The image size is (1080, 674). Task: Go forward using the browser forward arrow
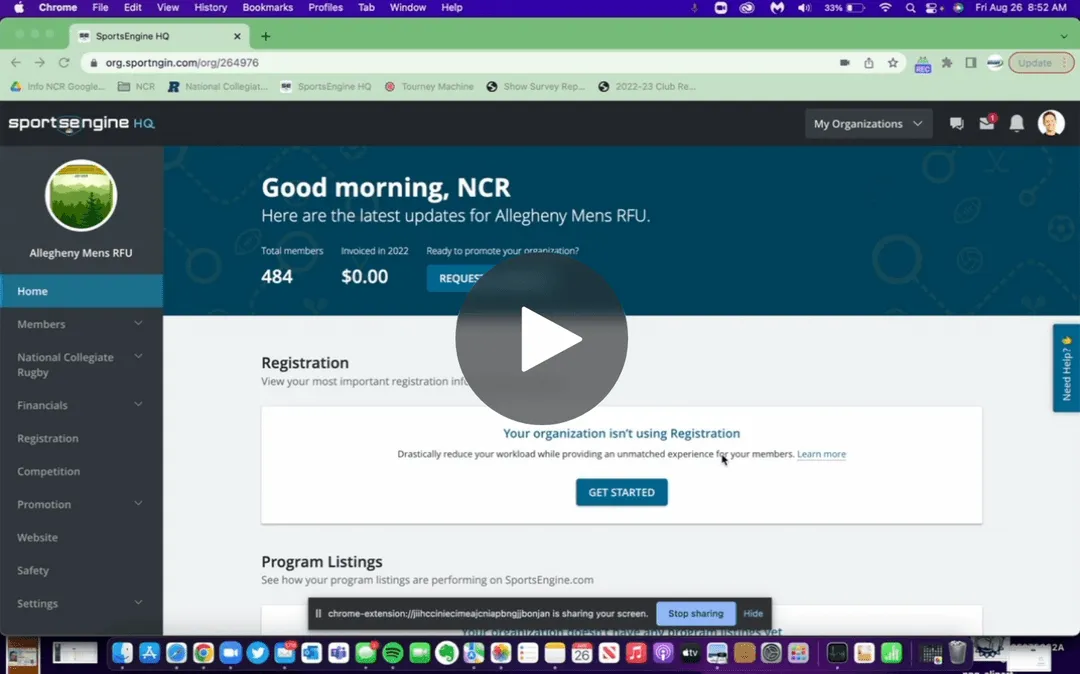click(40, 63)
